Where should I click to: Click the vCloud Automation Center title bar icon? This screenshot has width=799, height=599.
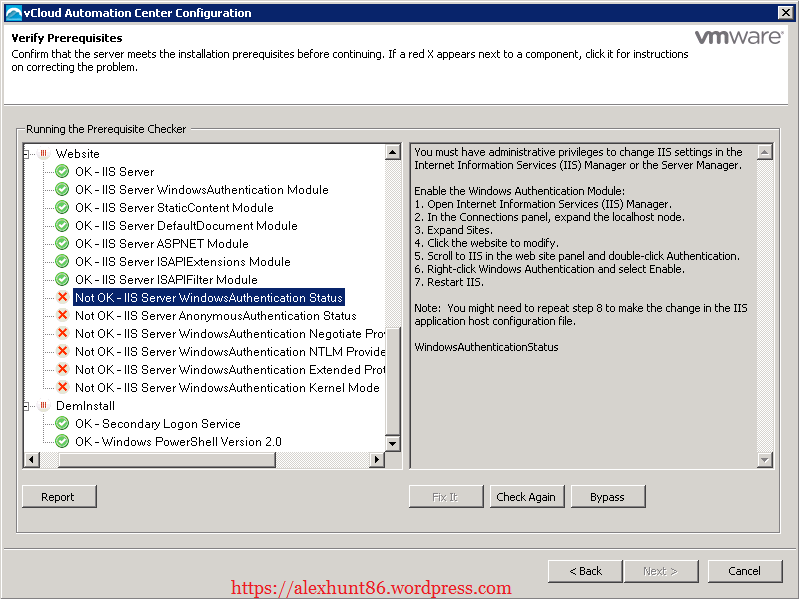pos(13,13)
